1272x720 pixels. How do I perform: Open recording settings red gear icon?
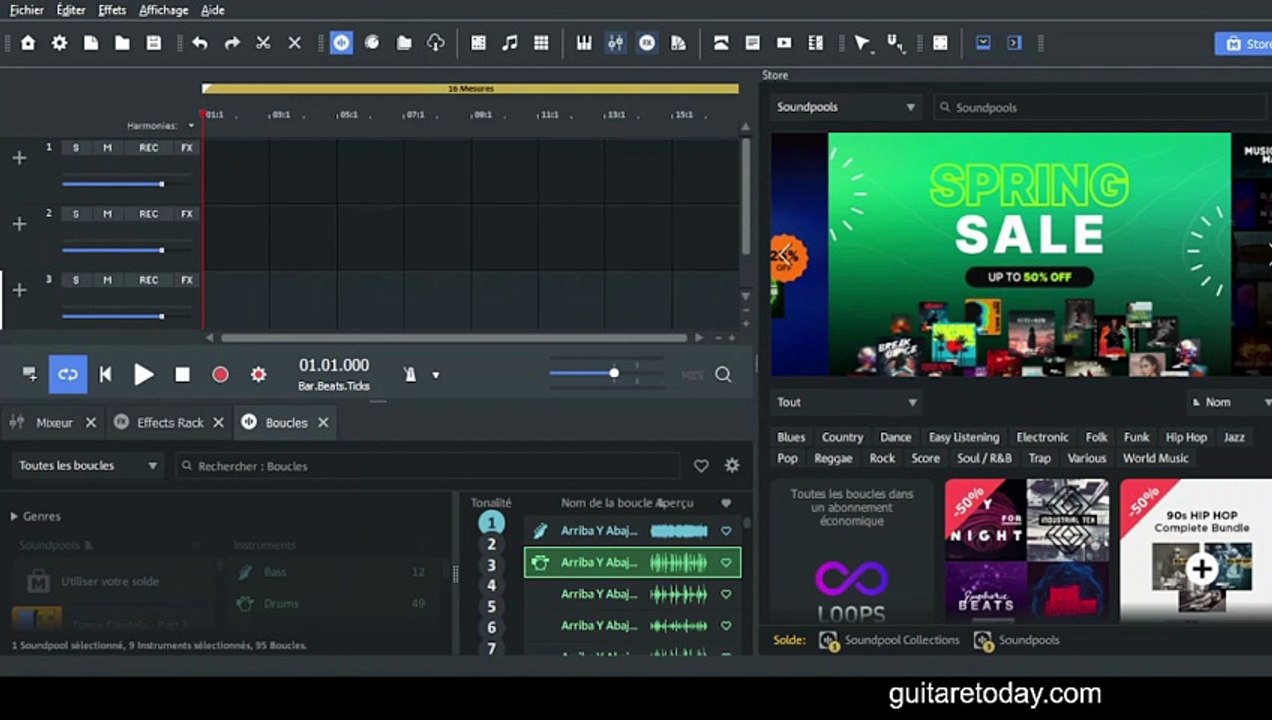pos(258,374)
